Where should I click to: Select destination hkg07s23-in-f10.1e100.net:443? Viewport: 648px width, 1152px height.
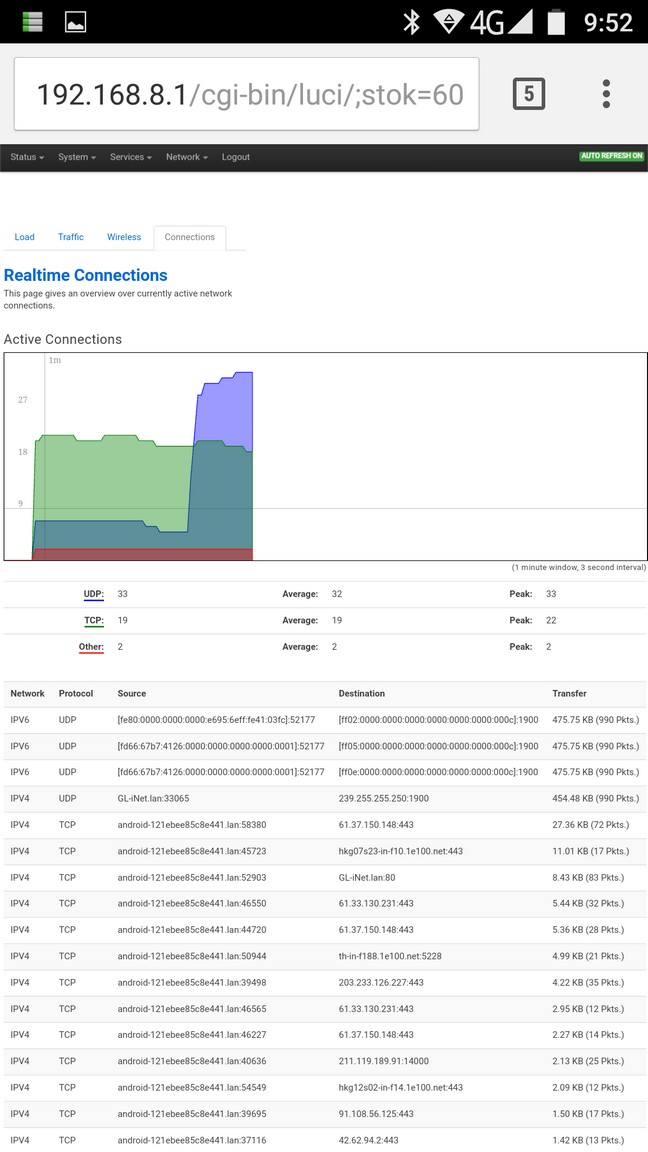point(400,852)
